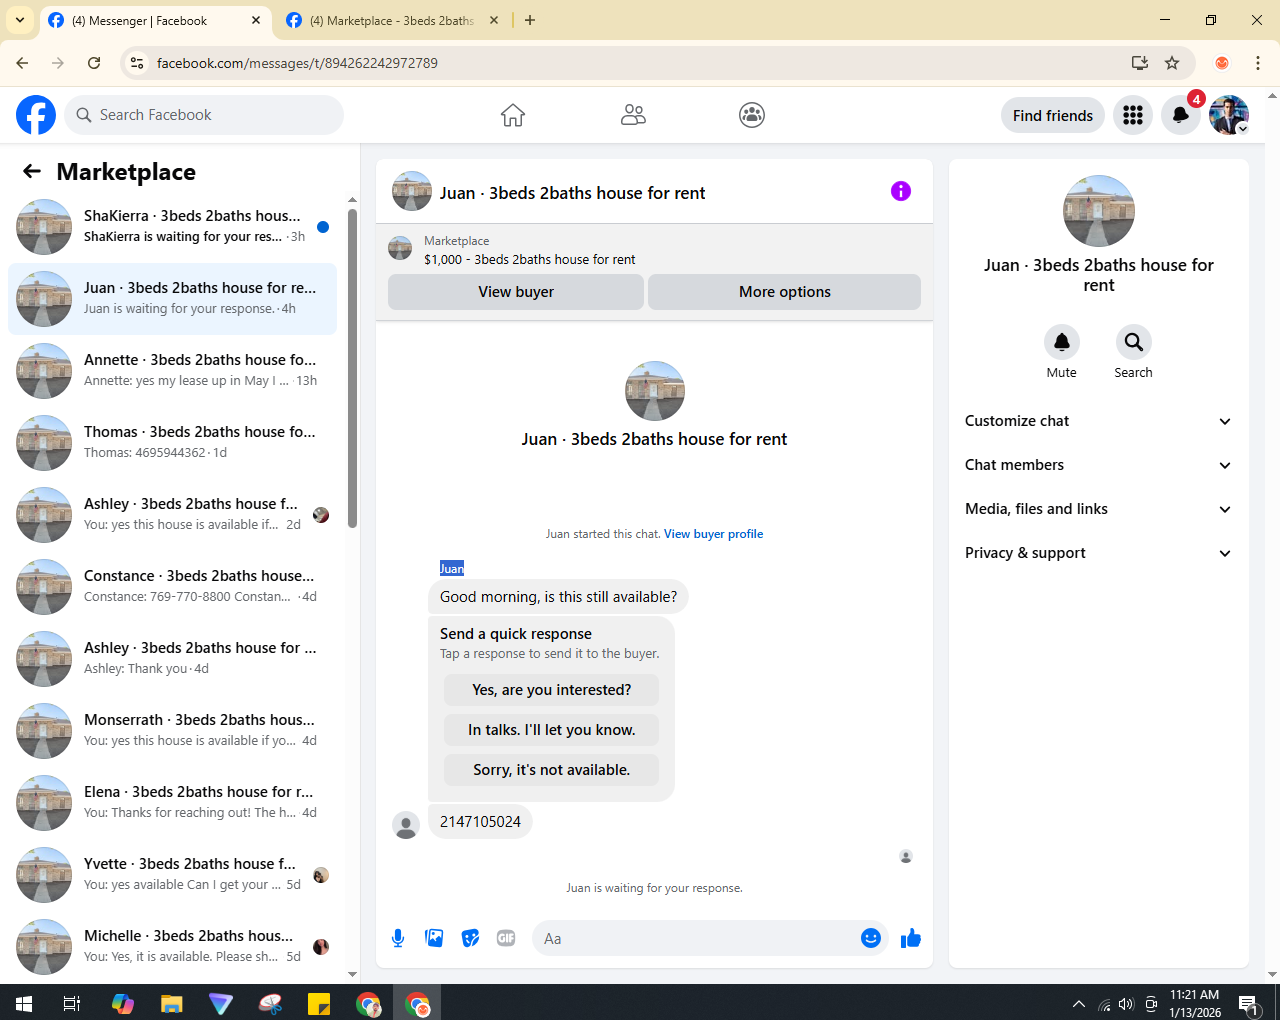The width and height of the screenshot is (1280, 1020).
Task: Click the house thumbnail in right panel
Action: [1099, 211]
